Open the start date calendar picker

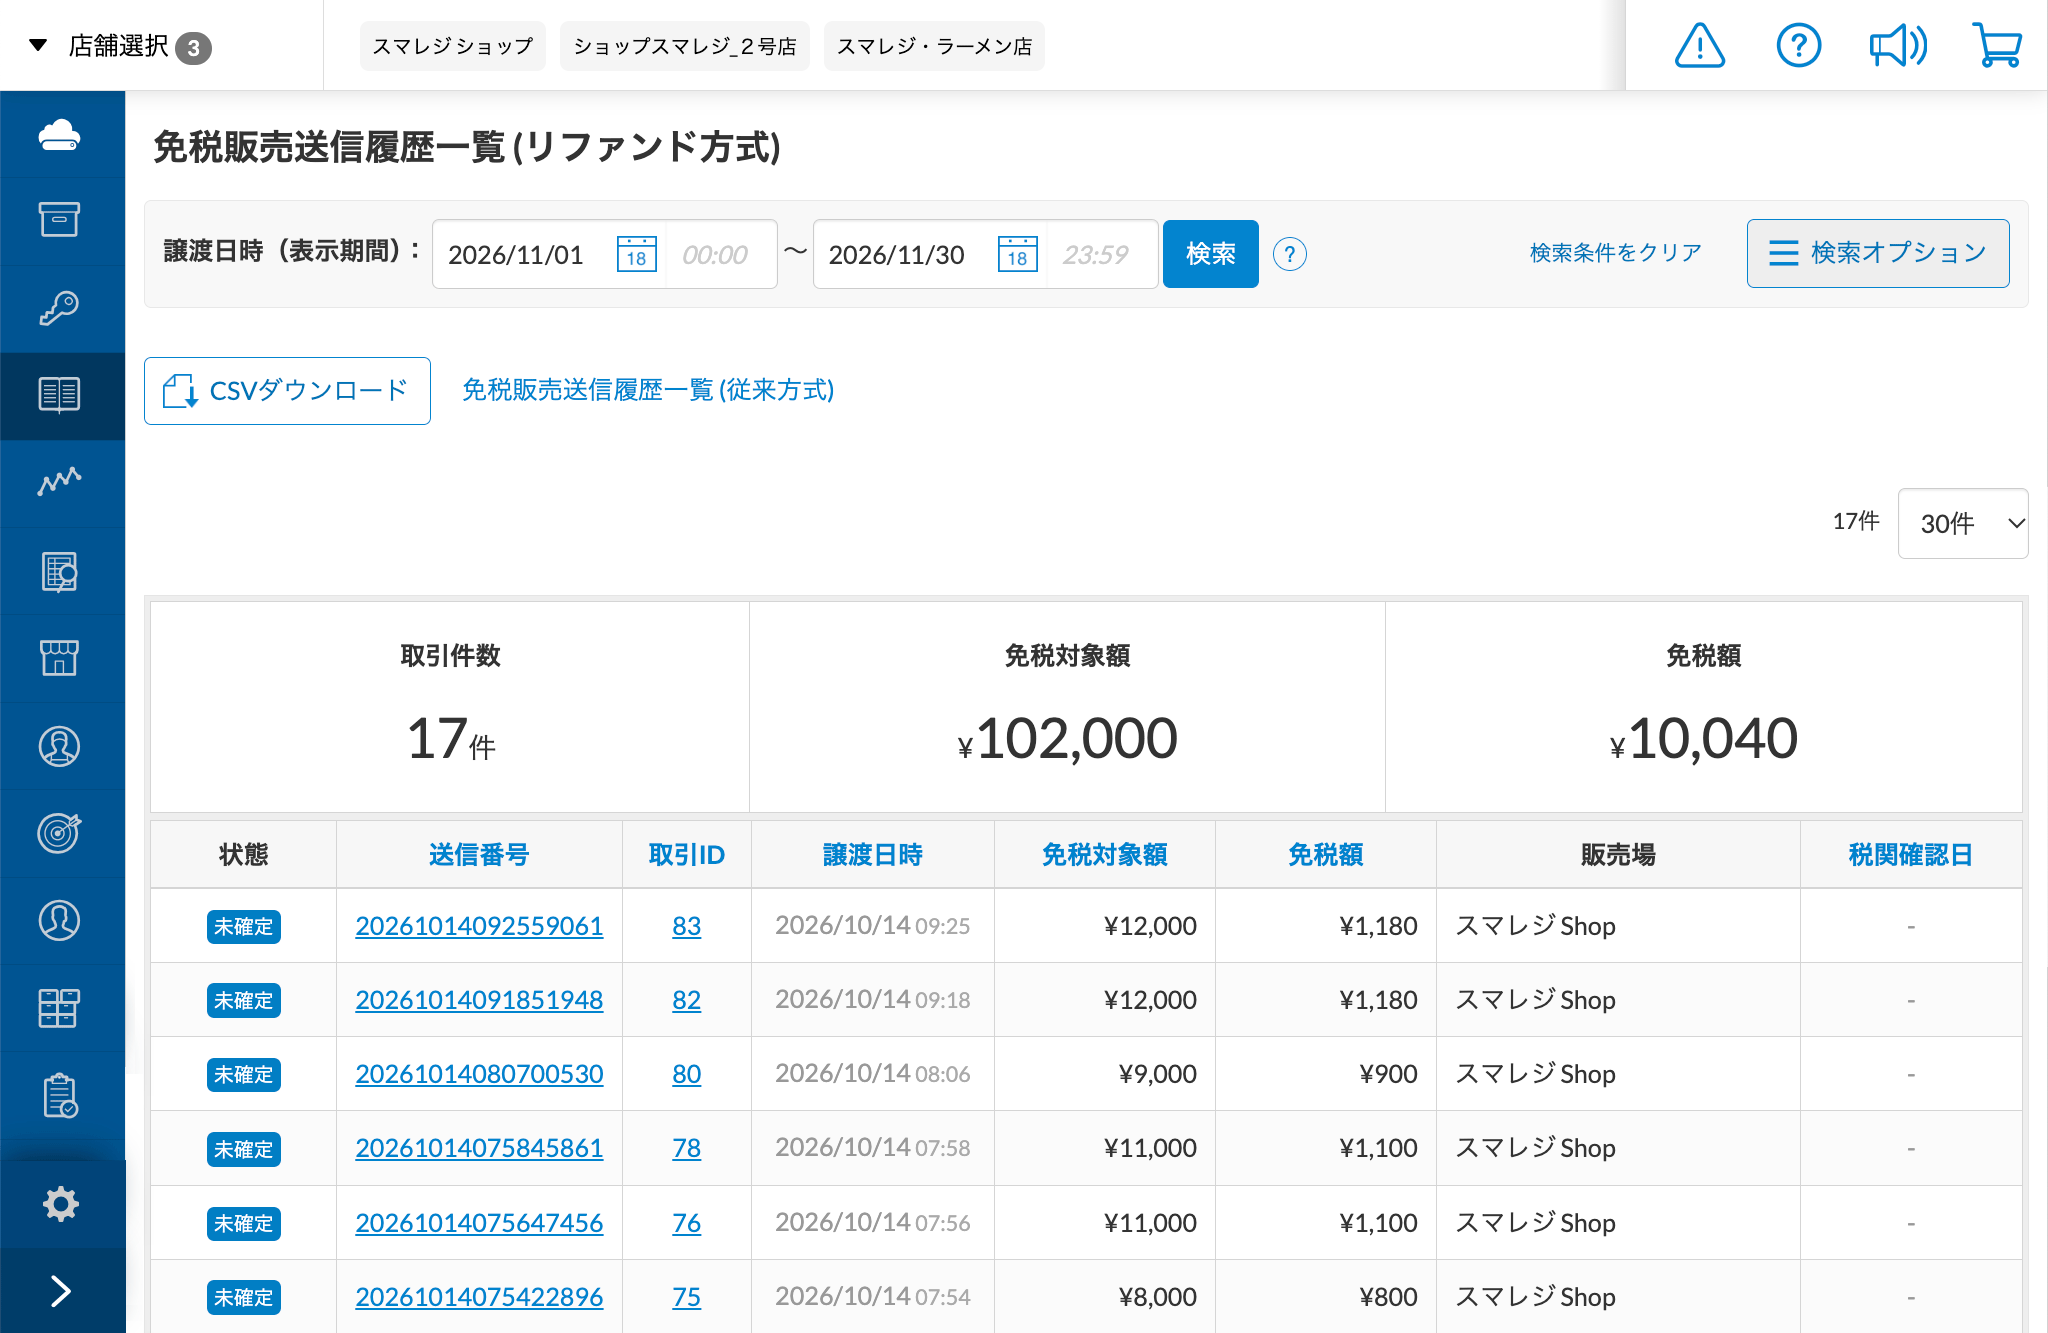[637, 254]
